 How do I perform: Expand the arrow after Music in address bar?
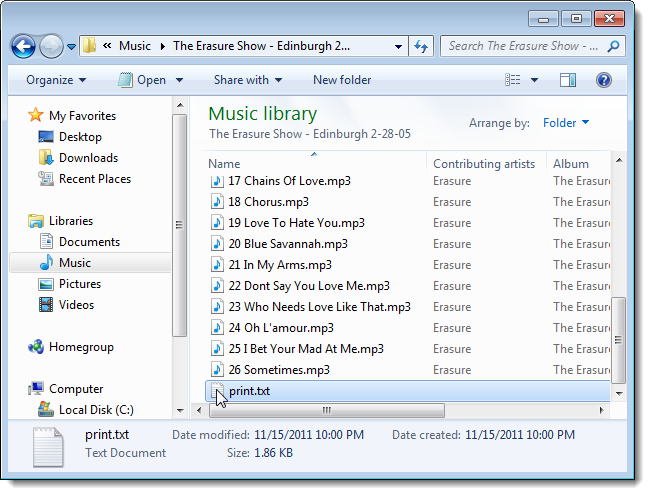coord(162,46)
